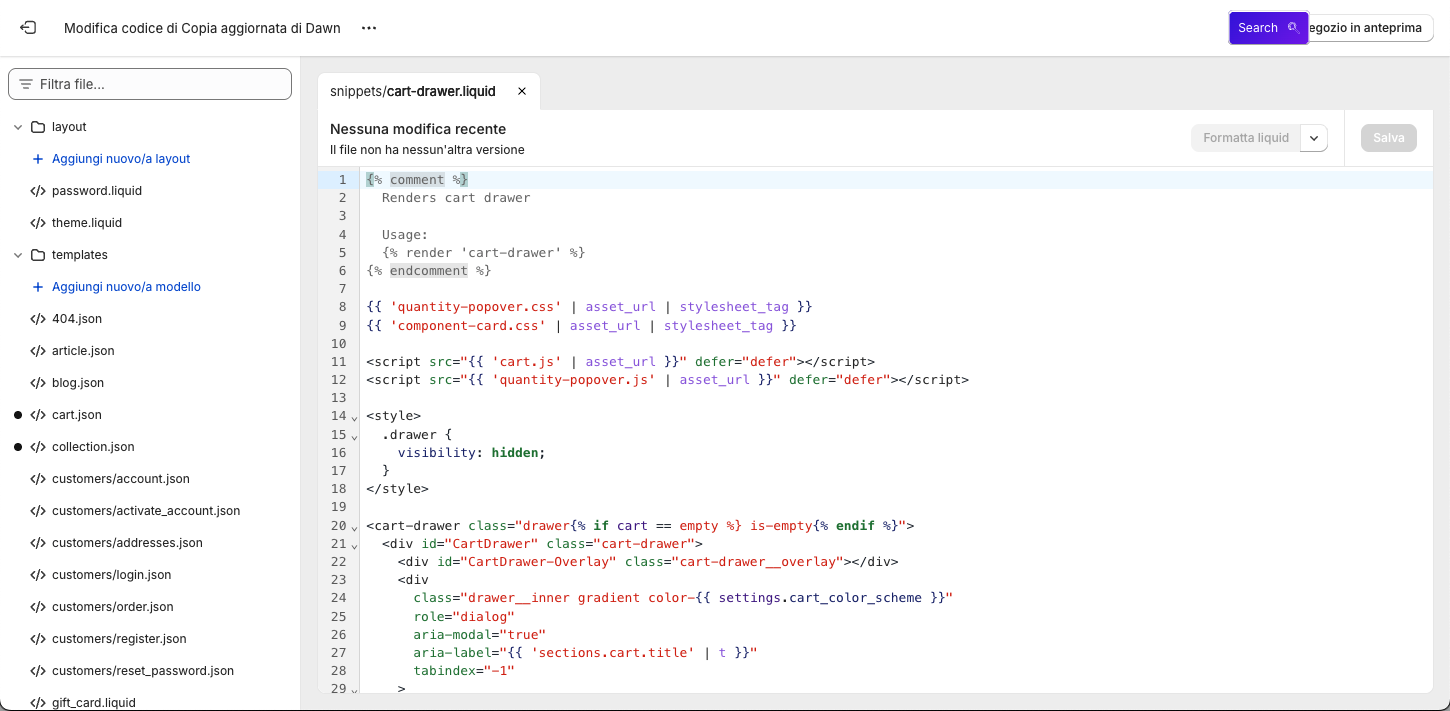
Task: Click code icon next to password.liquid
Action: tap(38, 191)
